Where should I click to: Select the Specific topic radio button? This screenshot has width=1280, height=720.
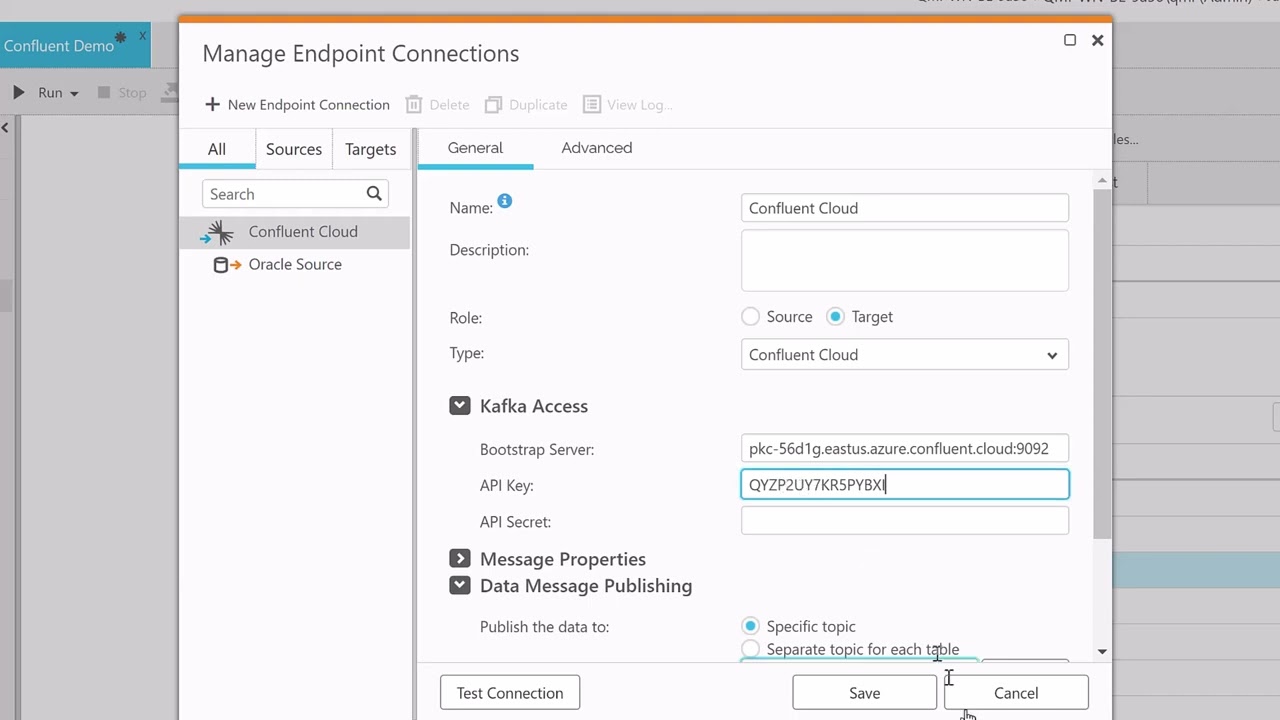(x=750, y=626)
